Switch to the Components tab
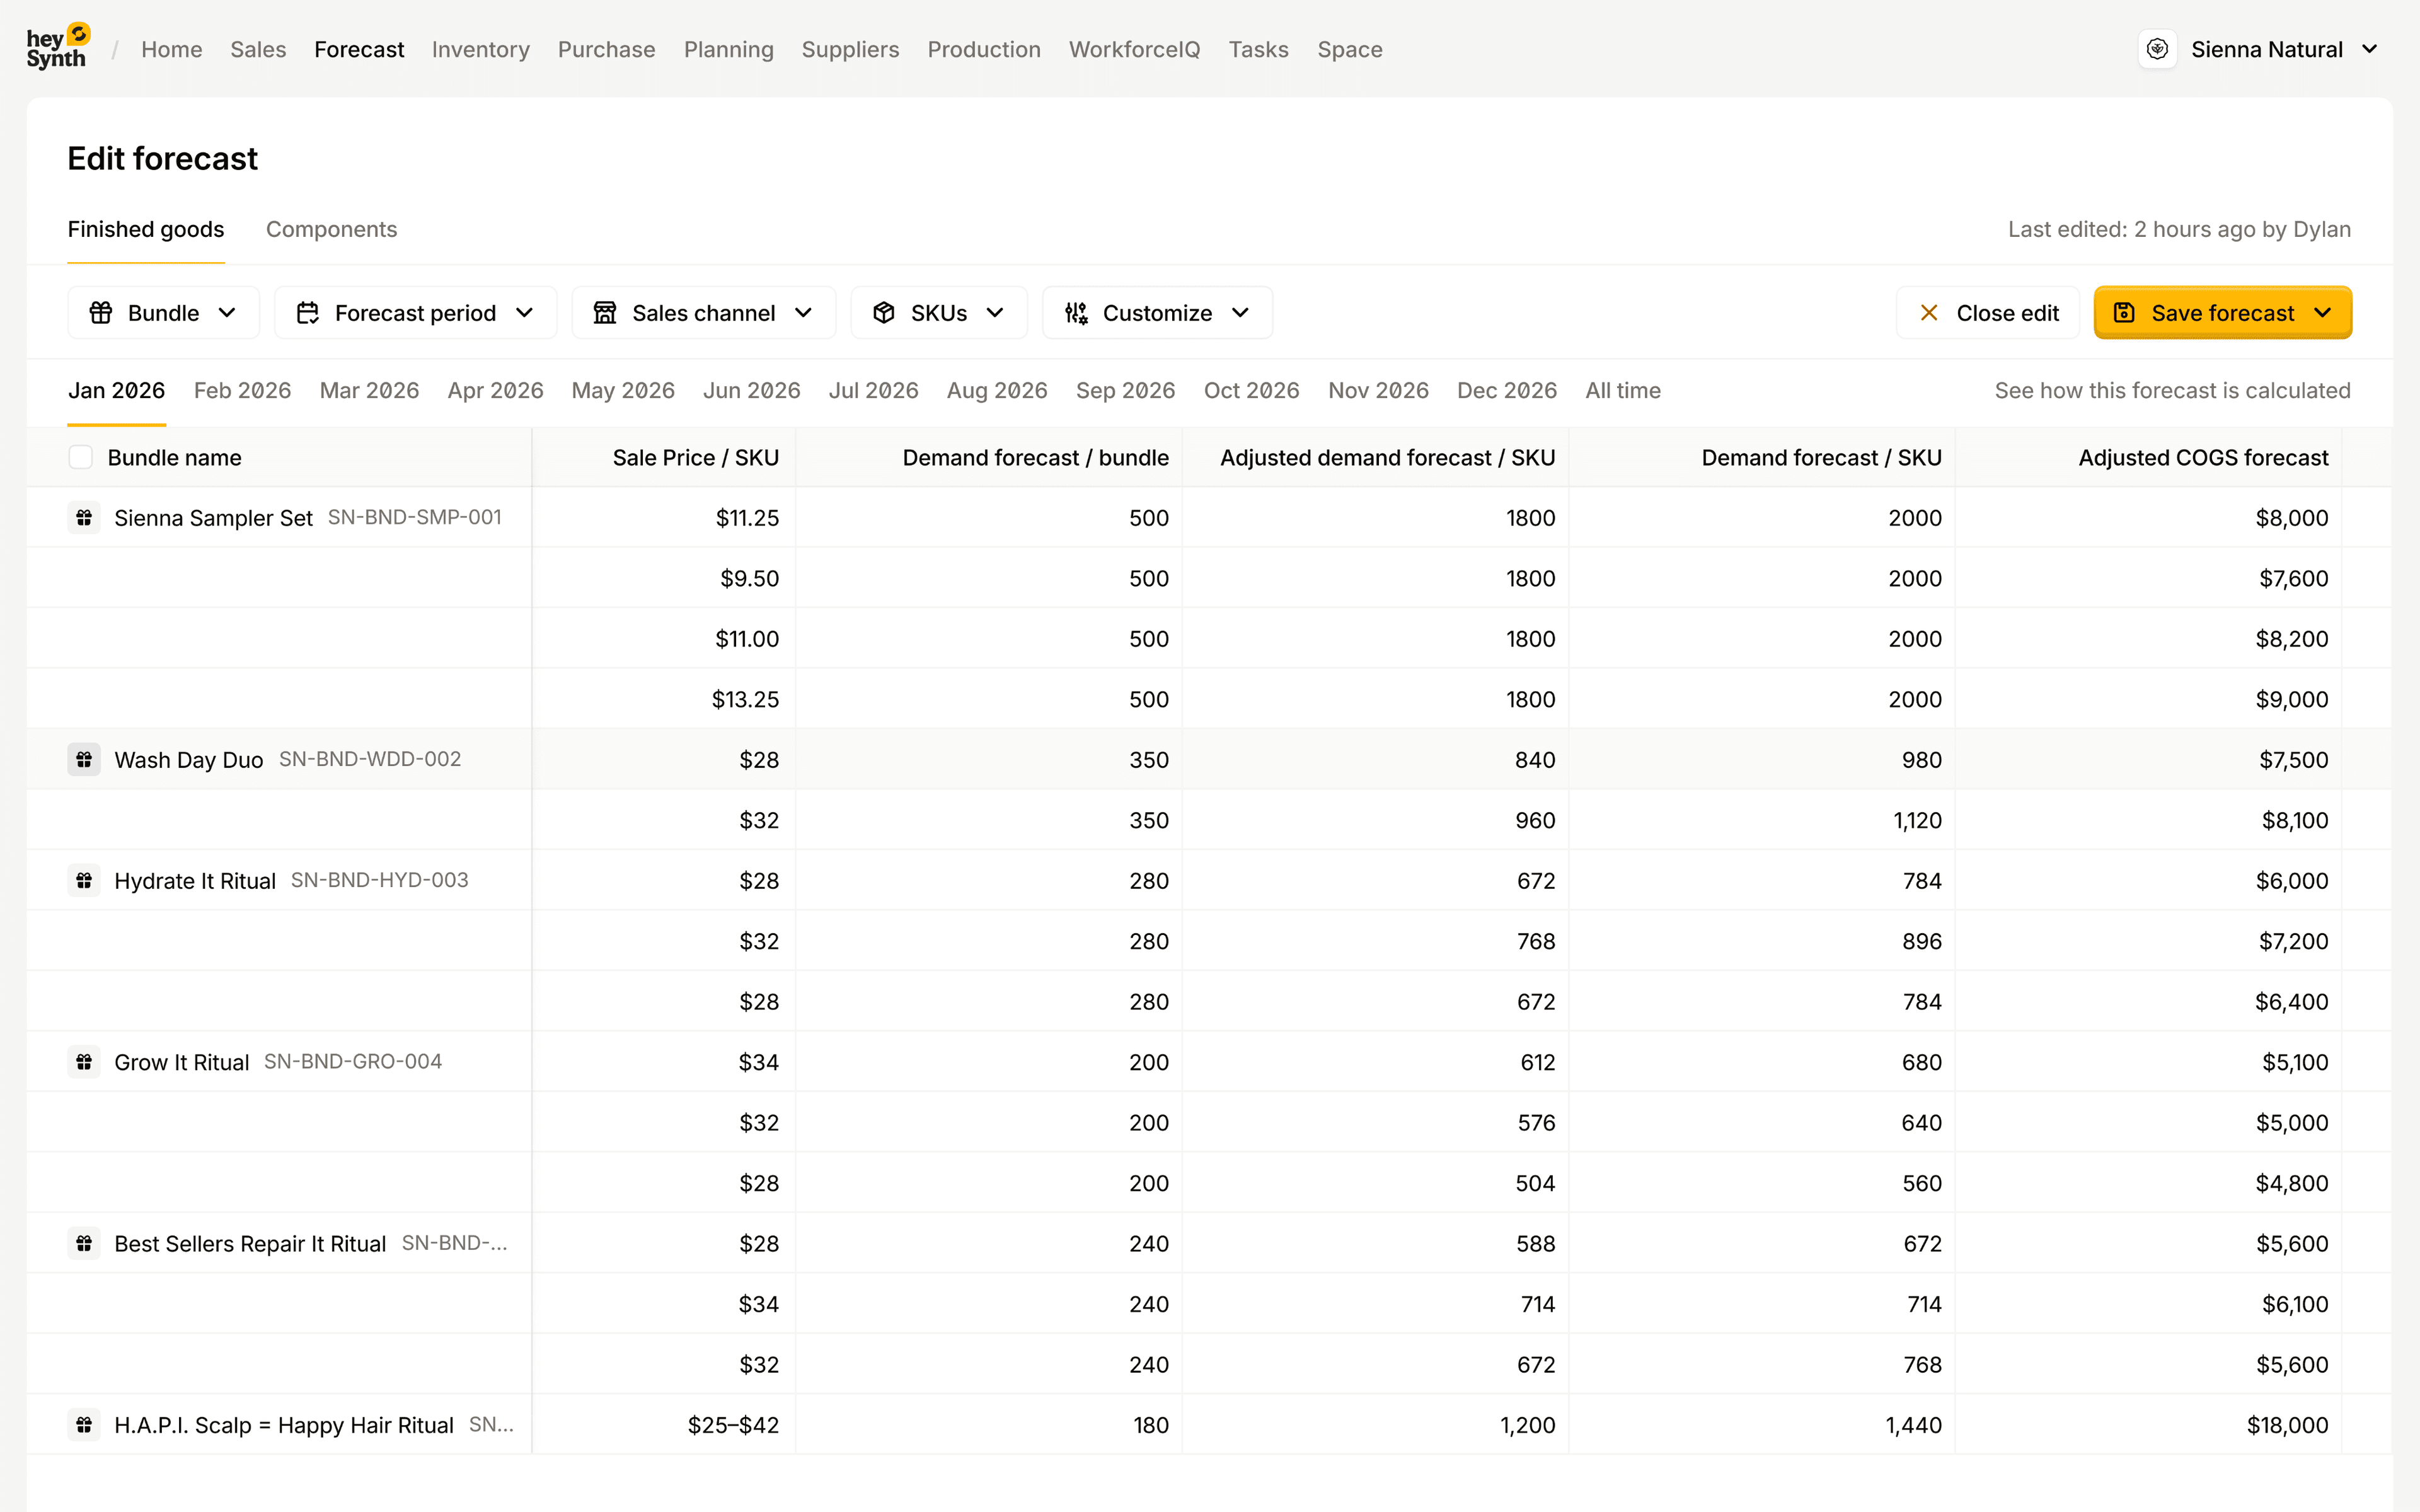Viewport: 2420px width, 1512px height. 331,229
